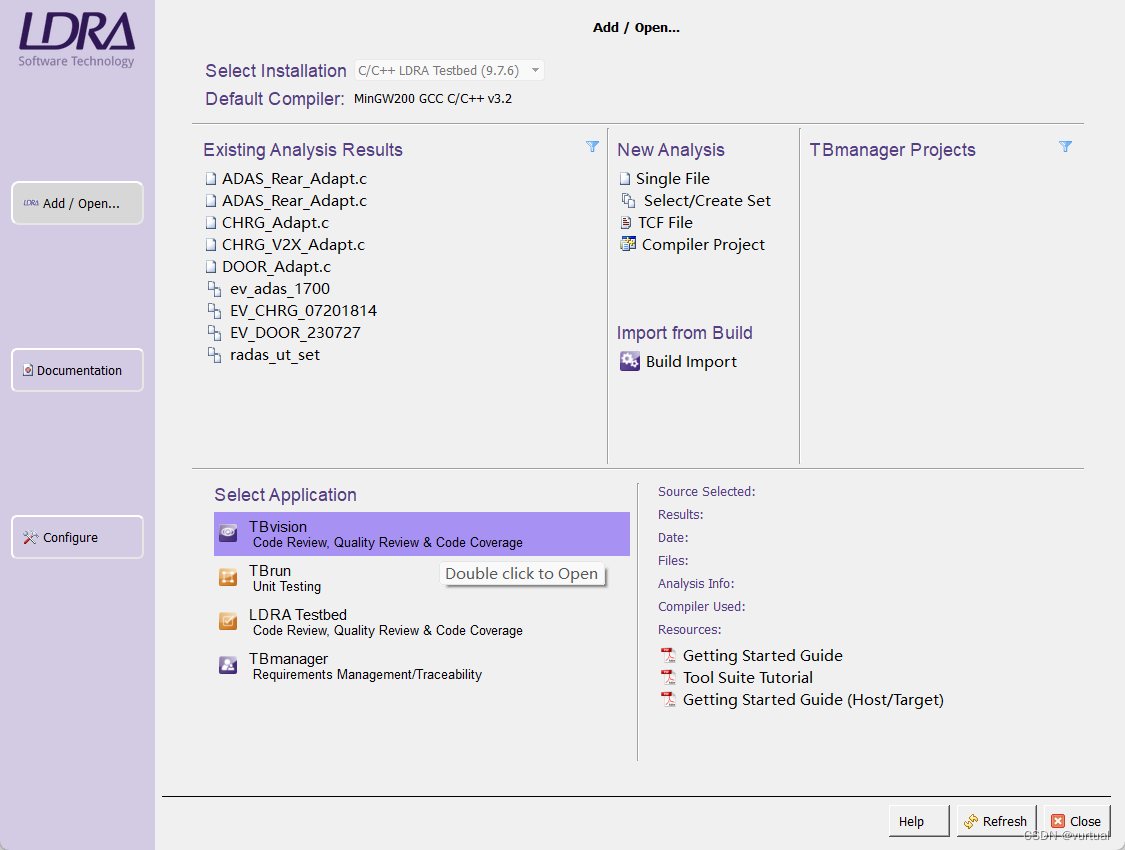Select the radas_ut_set entry
Viewport: 1125px width, 850px height.
tap(275, 355)
